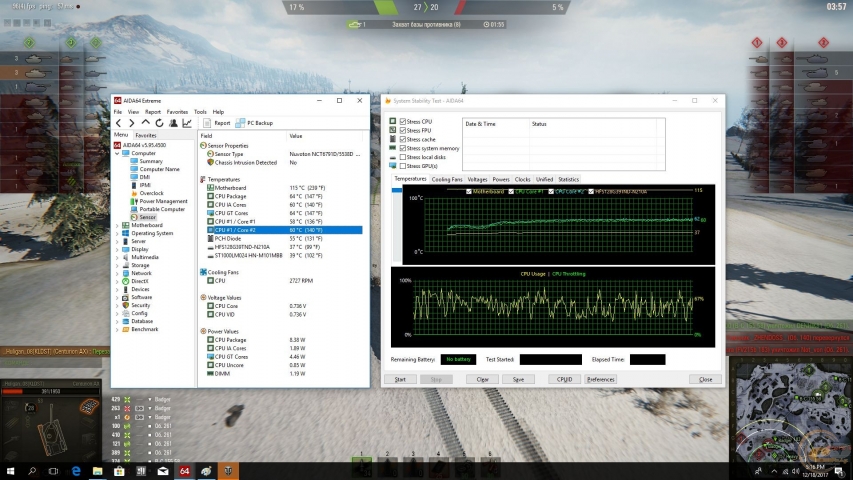Toggle Stress system memory checkbox
The width and height of the screenshot is (853, 480).
pyautogui.click(x=403, y=148)
